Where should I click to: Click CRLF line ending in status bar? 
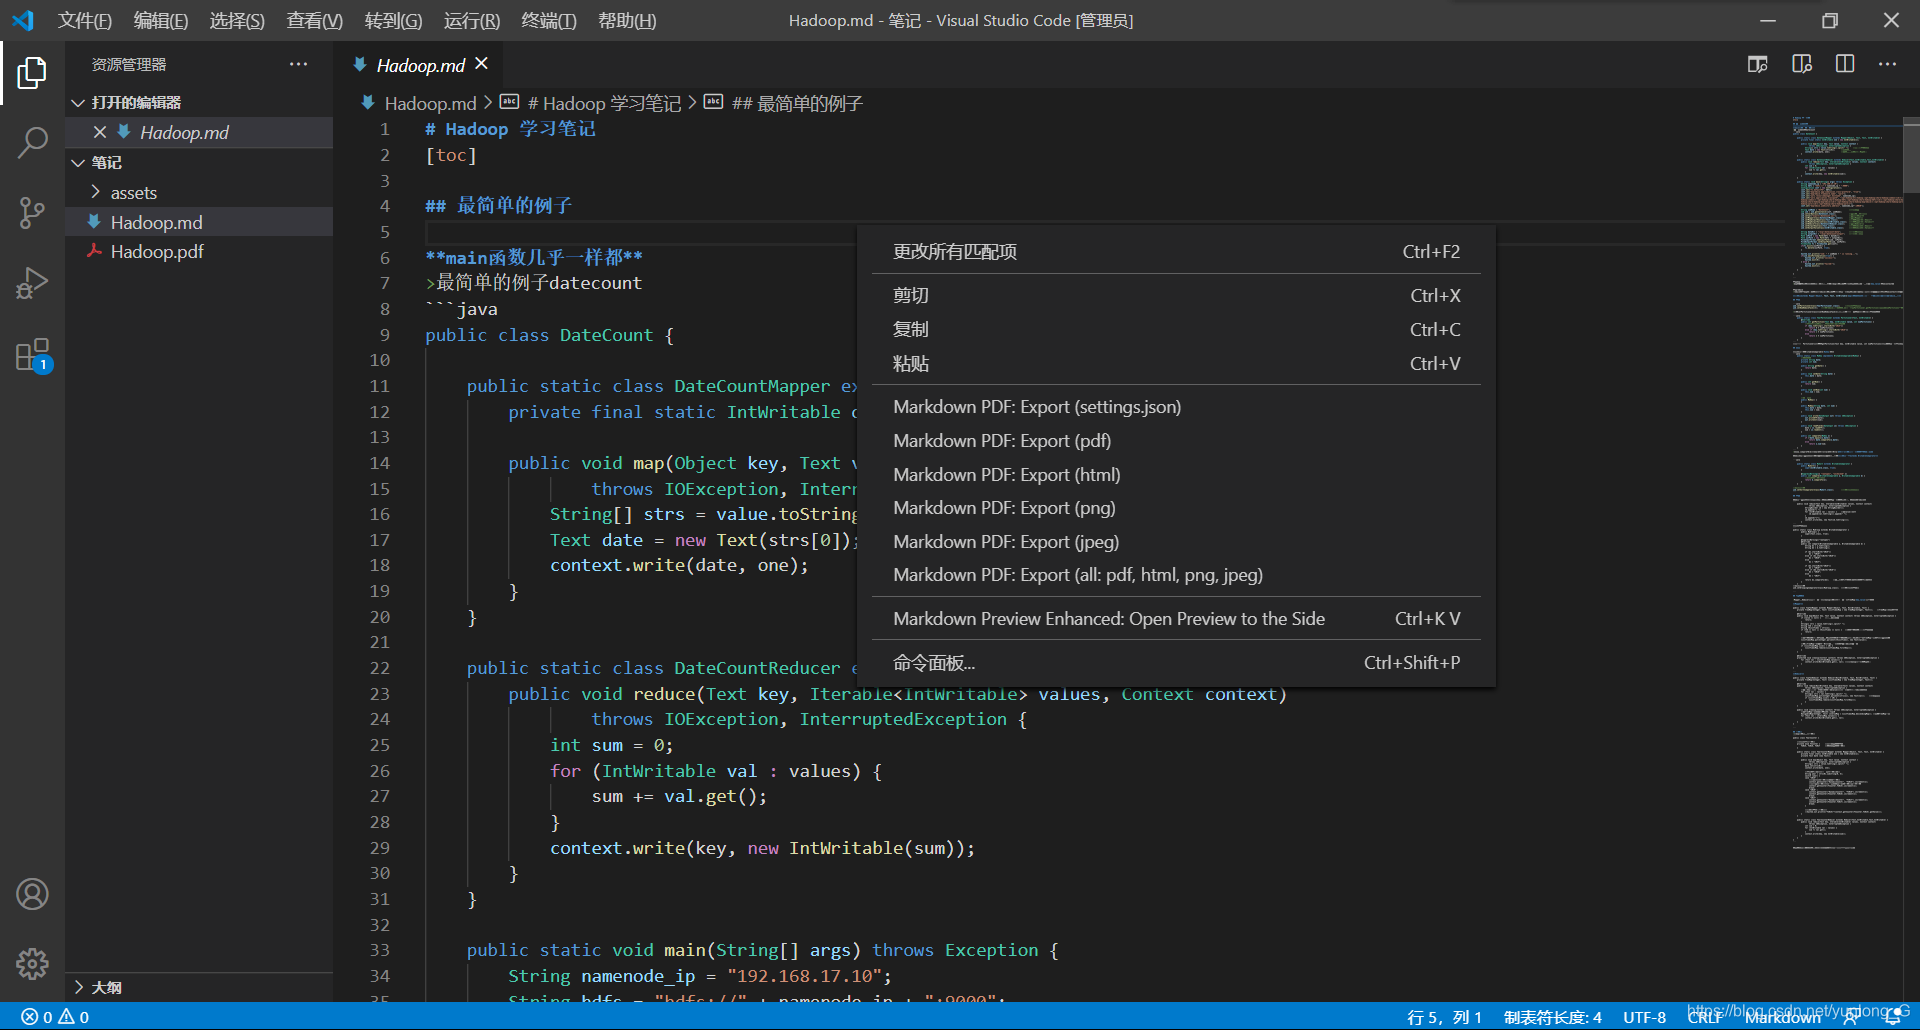click(x=1705, y=1017)
